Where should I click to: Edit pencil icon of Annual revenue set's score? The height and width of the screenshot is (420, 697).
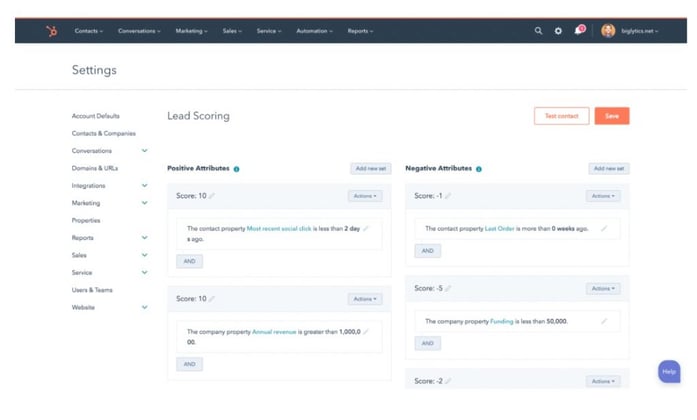click(212, 299)
